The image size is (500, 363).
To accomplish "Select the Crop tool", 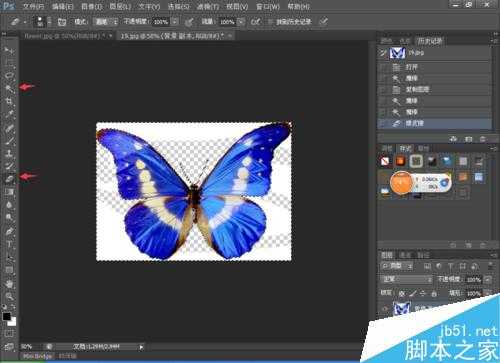I will 9,101.
